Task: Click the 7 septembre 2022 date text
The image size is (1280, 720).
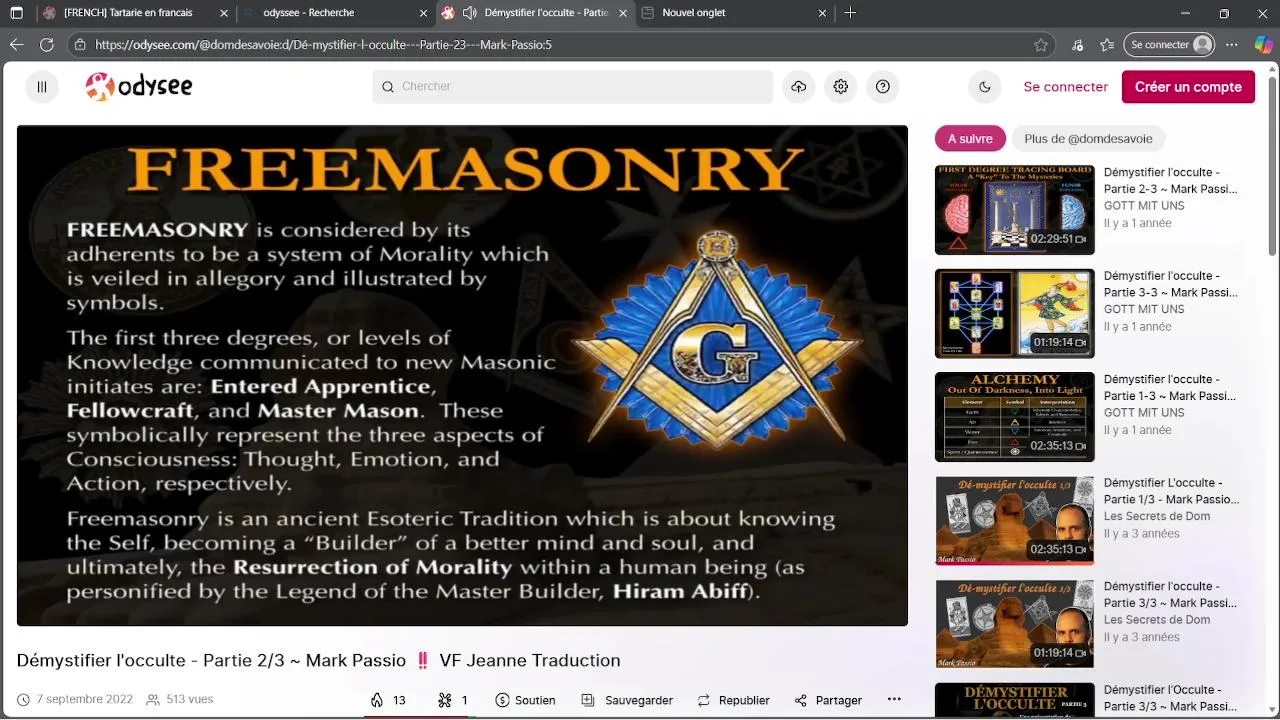Action: coord(84,700)
